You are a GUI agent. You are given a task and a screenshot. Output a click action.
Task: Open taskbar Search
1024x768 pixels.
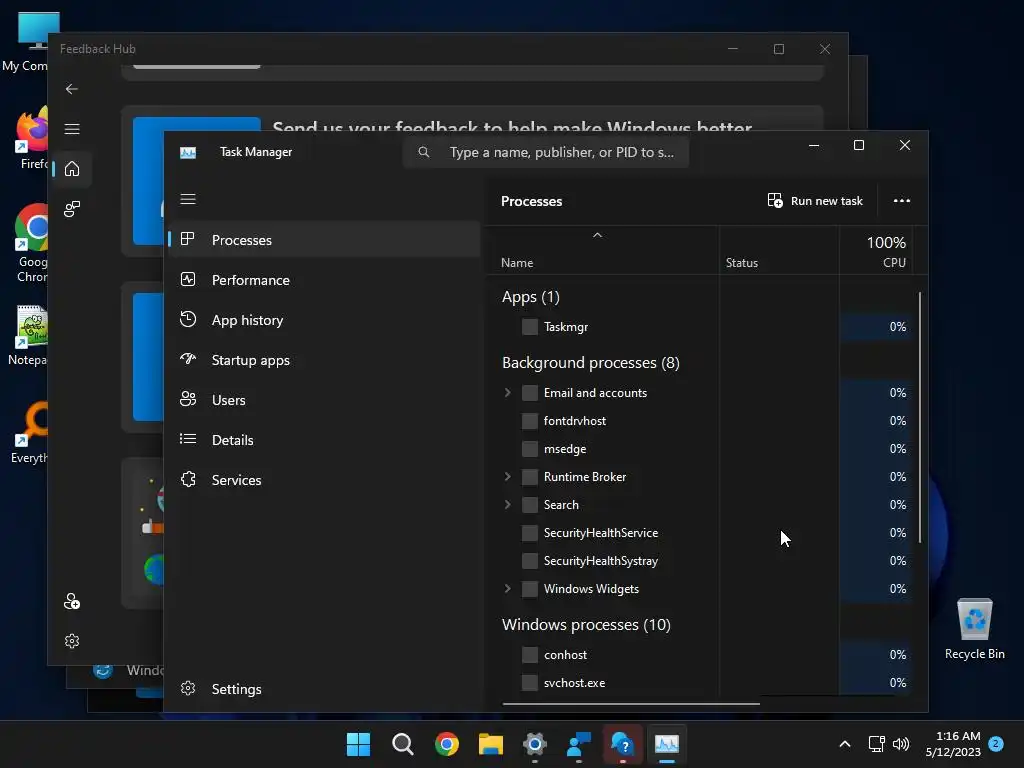tap(402, 744)
